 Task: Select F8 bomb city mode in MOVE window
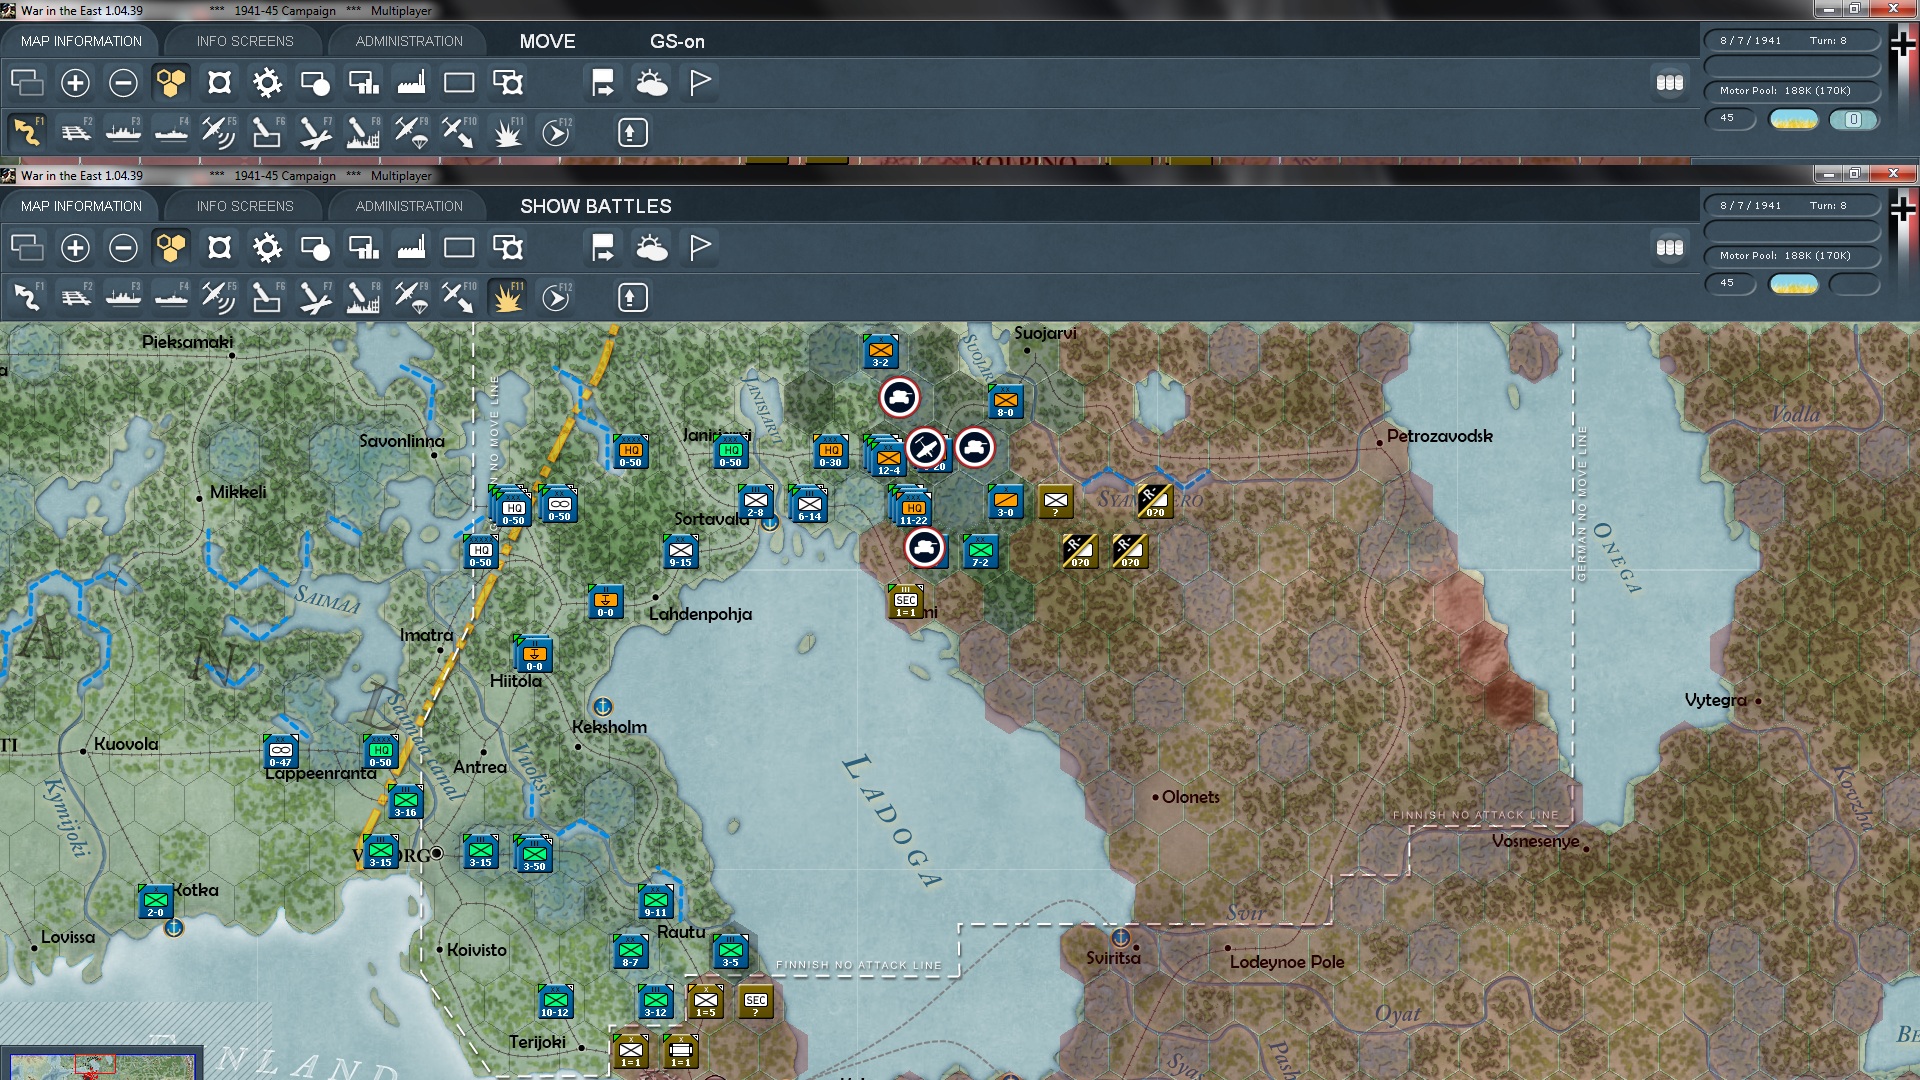pyautogui.click(x=363, y=132)
